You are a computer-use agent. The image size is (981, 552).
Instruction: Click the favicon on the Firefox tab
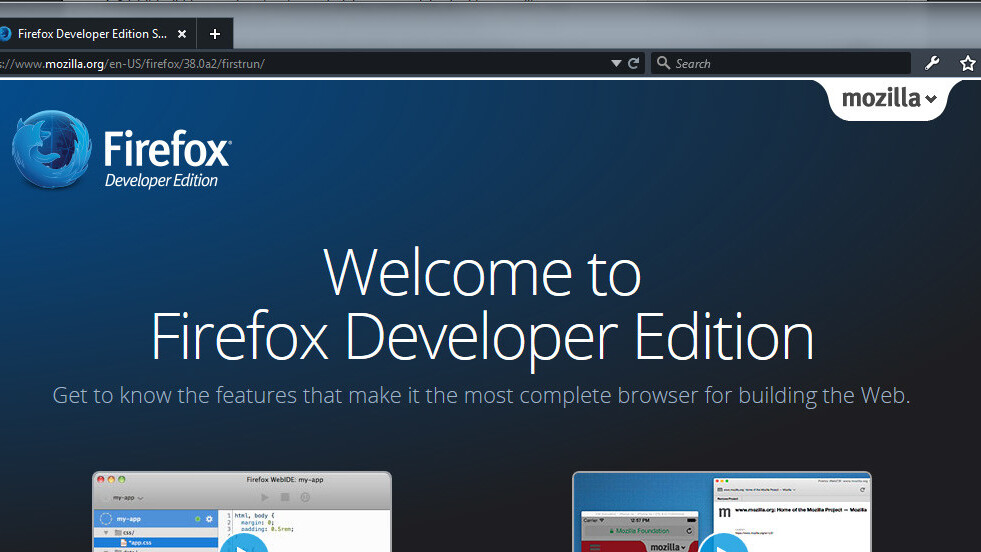5,33
